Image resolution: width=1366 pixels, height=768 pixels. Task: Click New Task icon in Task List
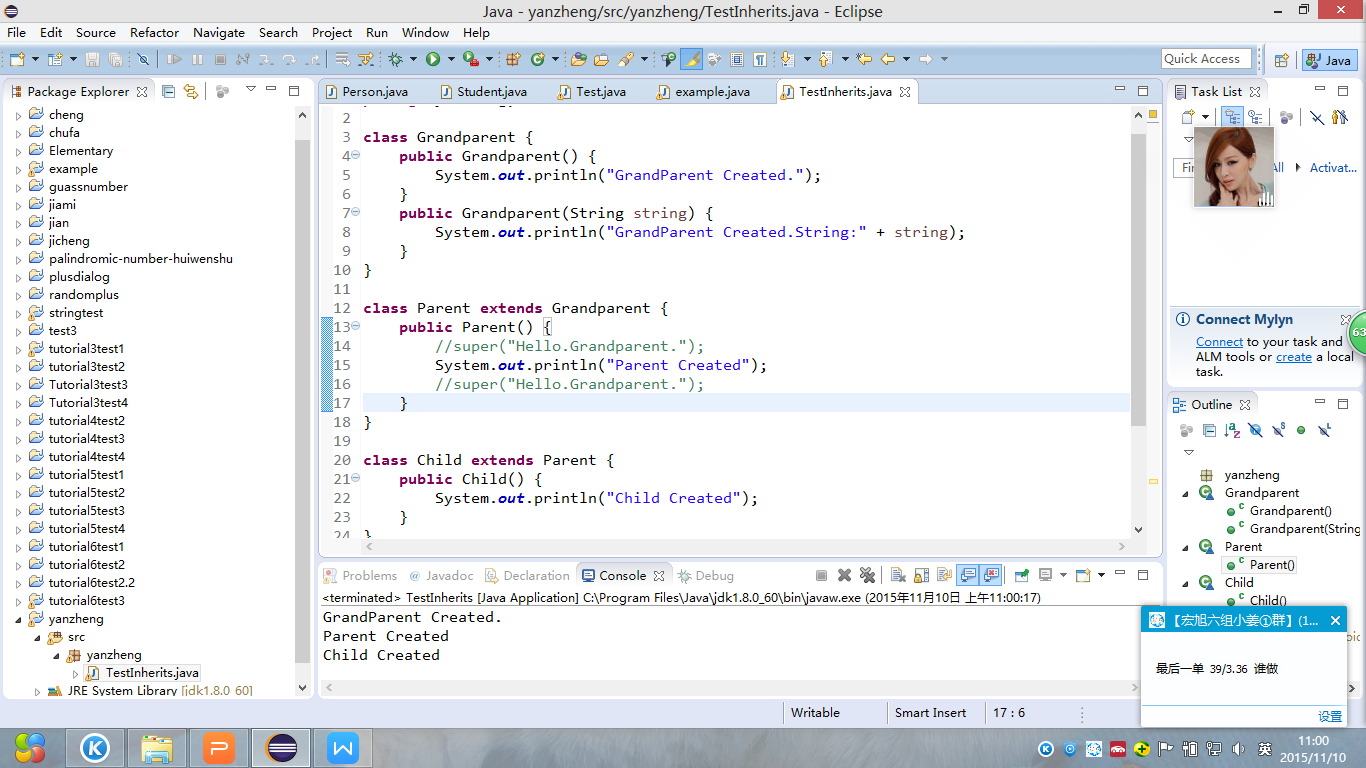pos(1188,117)
